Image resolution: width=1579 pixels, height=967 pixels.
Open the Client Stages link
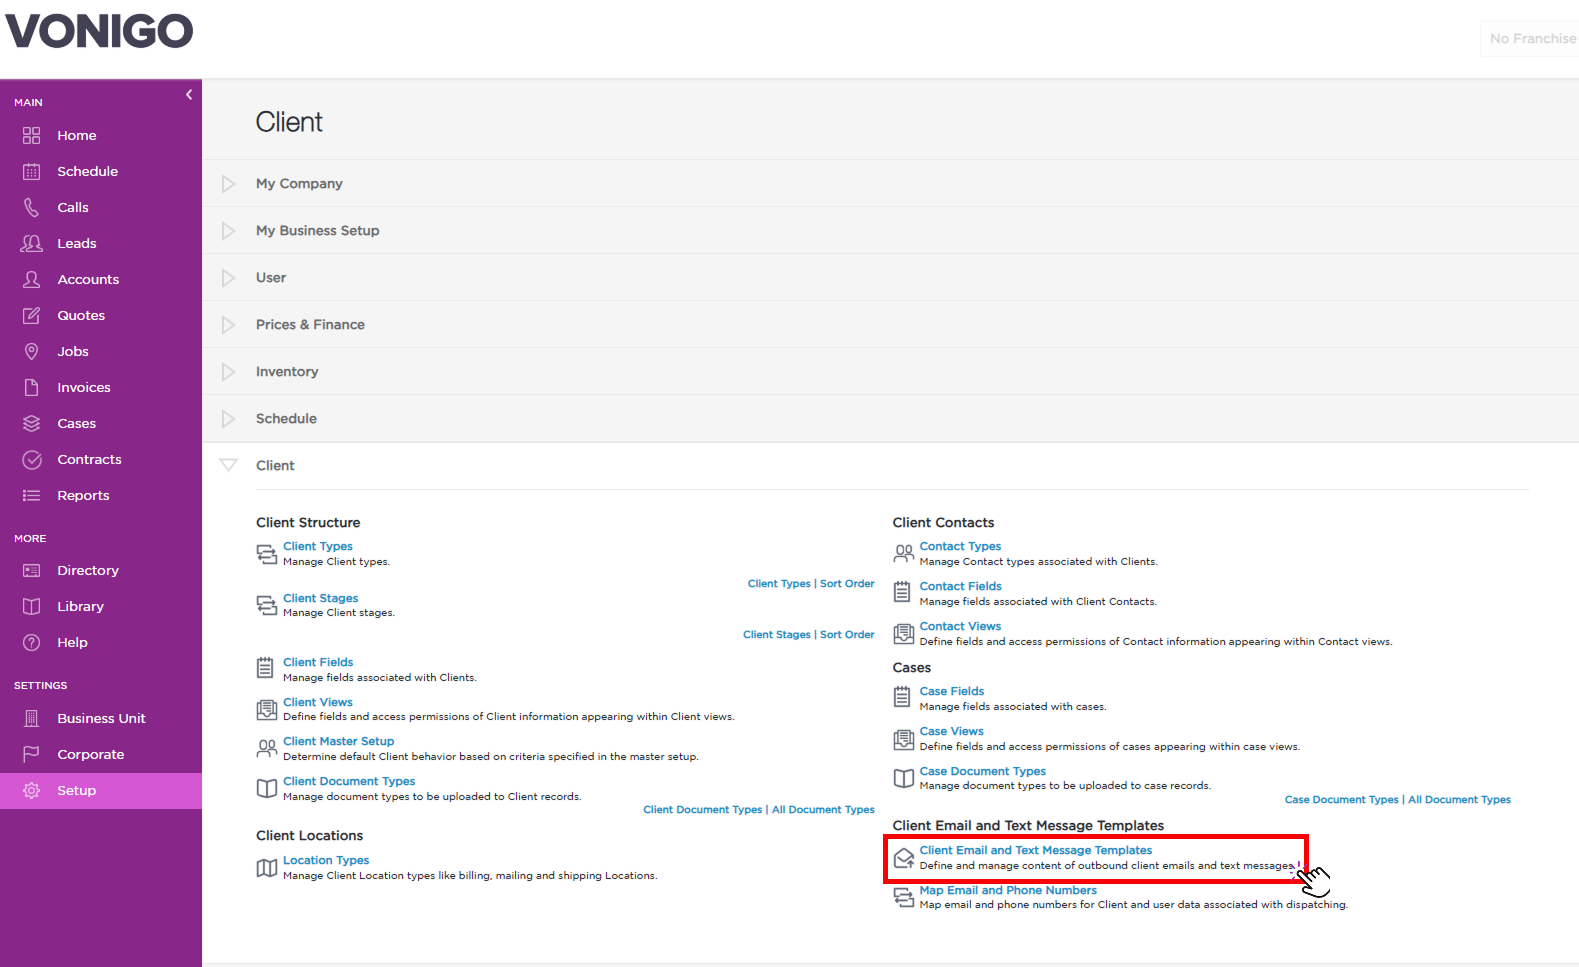point(320,598)
